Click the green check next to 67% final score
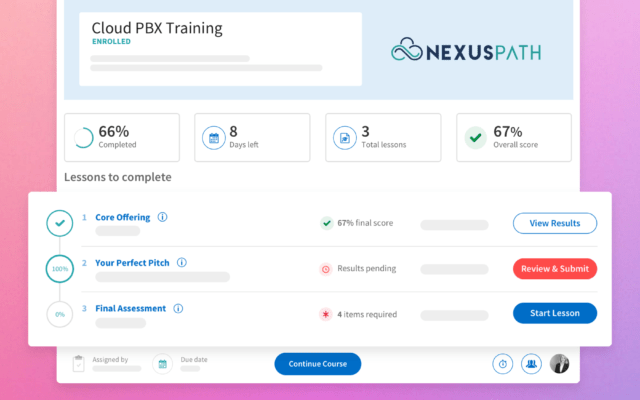This screenshot has height=400, width=640. pyautogui.click(x=327, y=223)
